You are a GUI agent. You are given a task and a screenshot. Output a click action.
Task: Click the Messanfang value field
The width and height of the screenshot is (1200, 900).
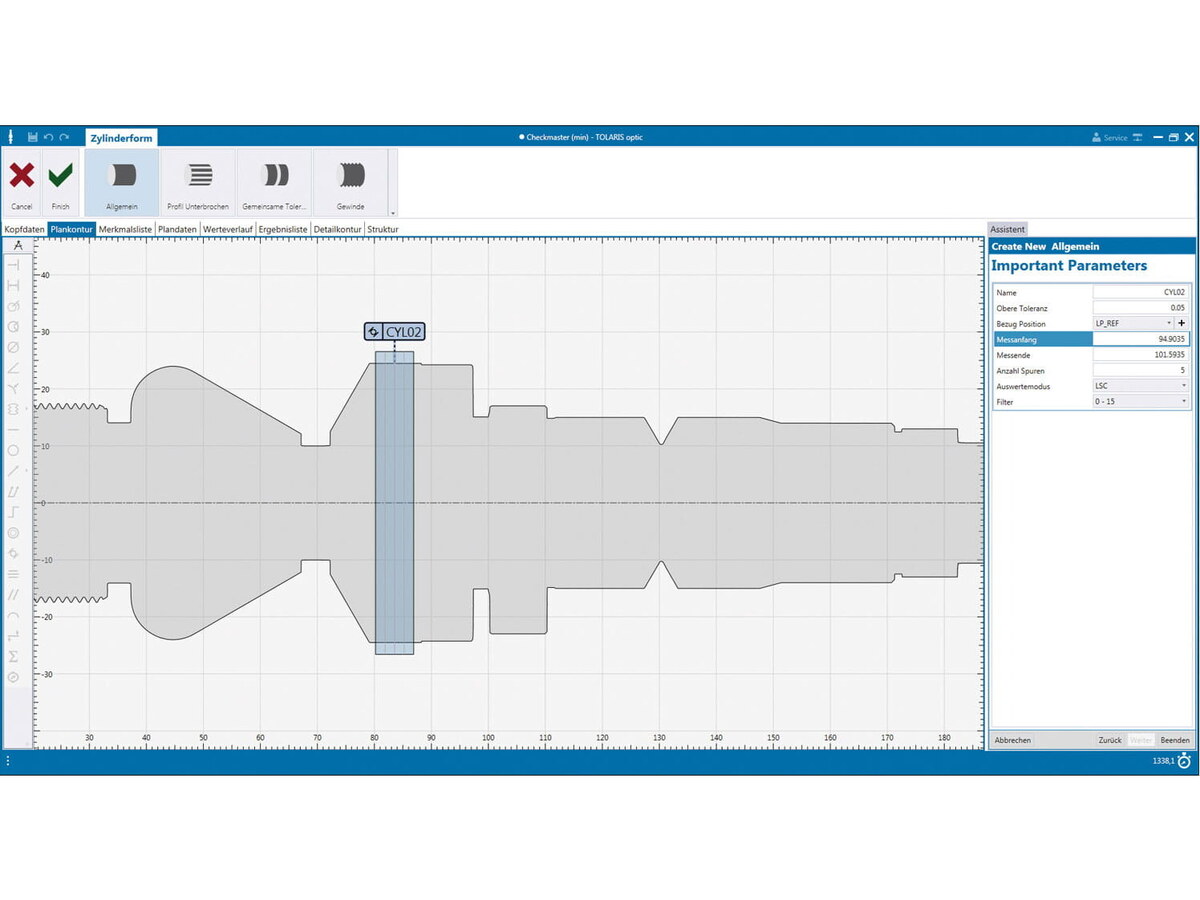coord(1140,339)
